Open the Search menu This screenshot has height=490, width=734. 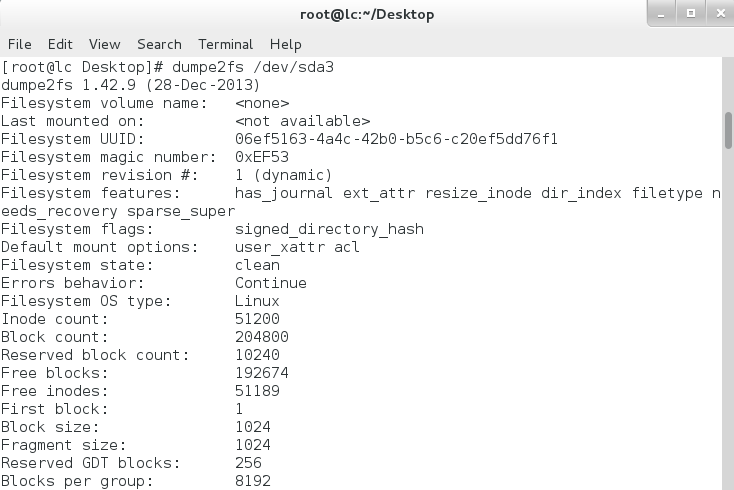(x=159, y=44)
